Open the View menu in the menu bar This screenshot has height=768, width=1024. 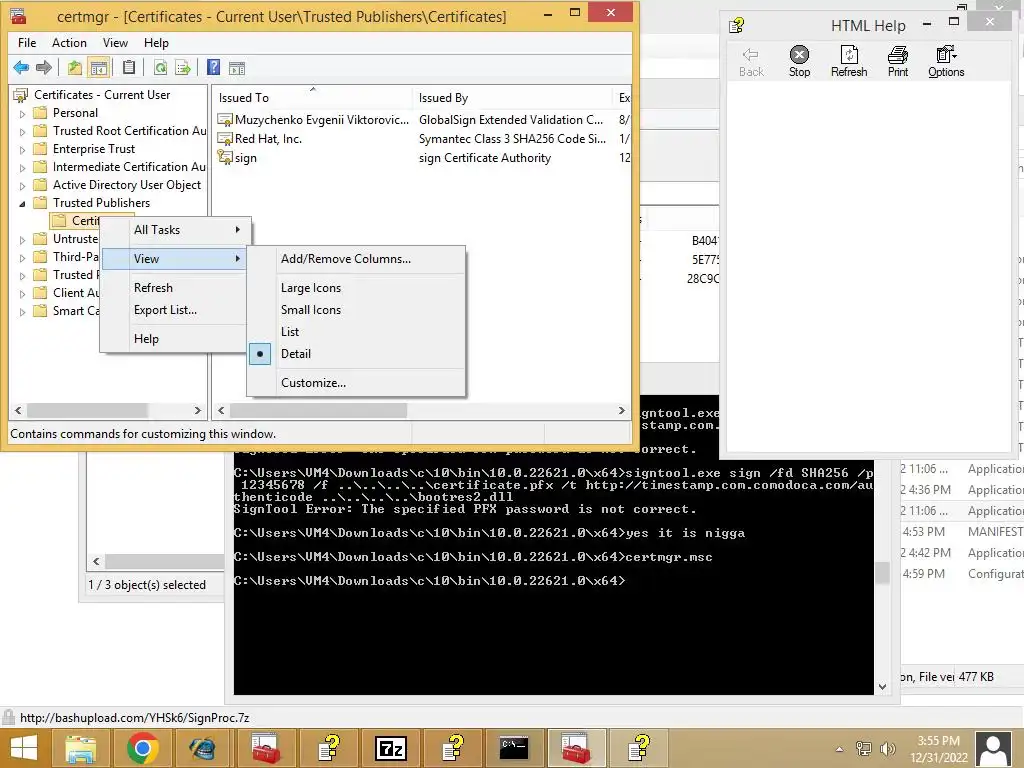(115, 42)
